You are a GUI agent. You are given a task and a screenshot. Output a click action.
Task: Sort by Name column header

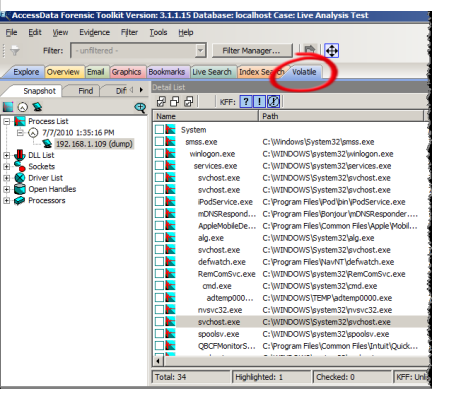tap(205, 116)
